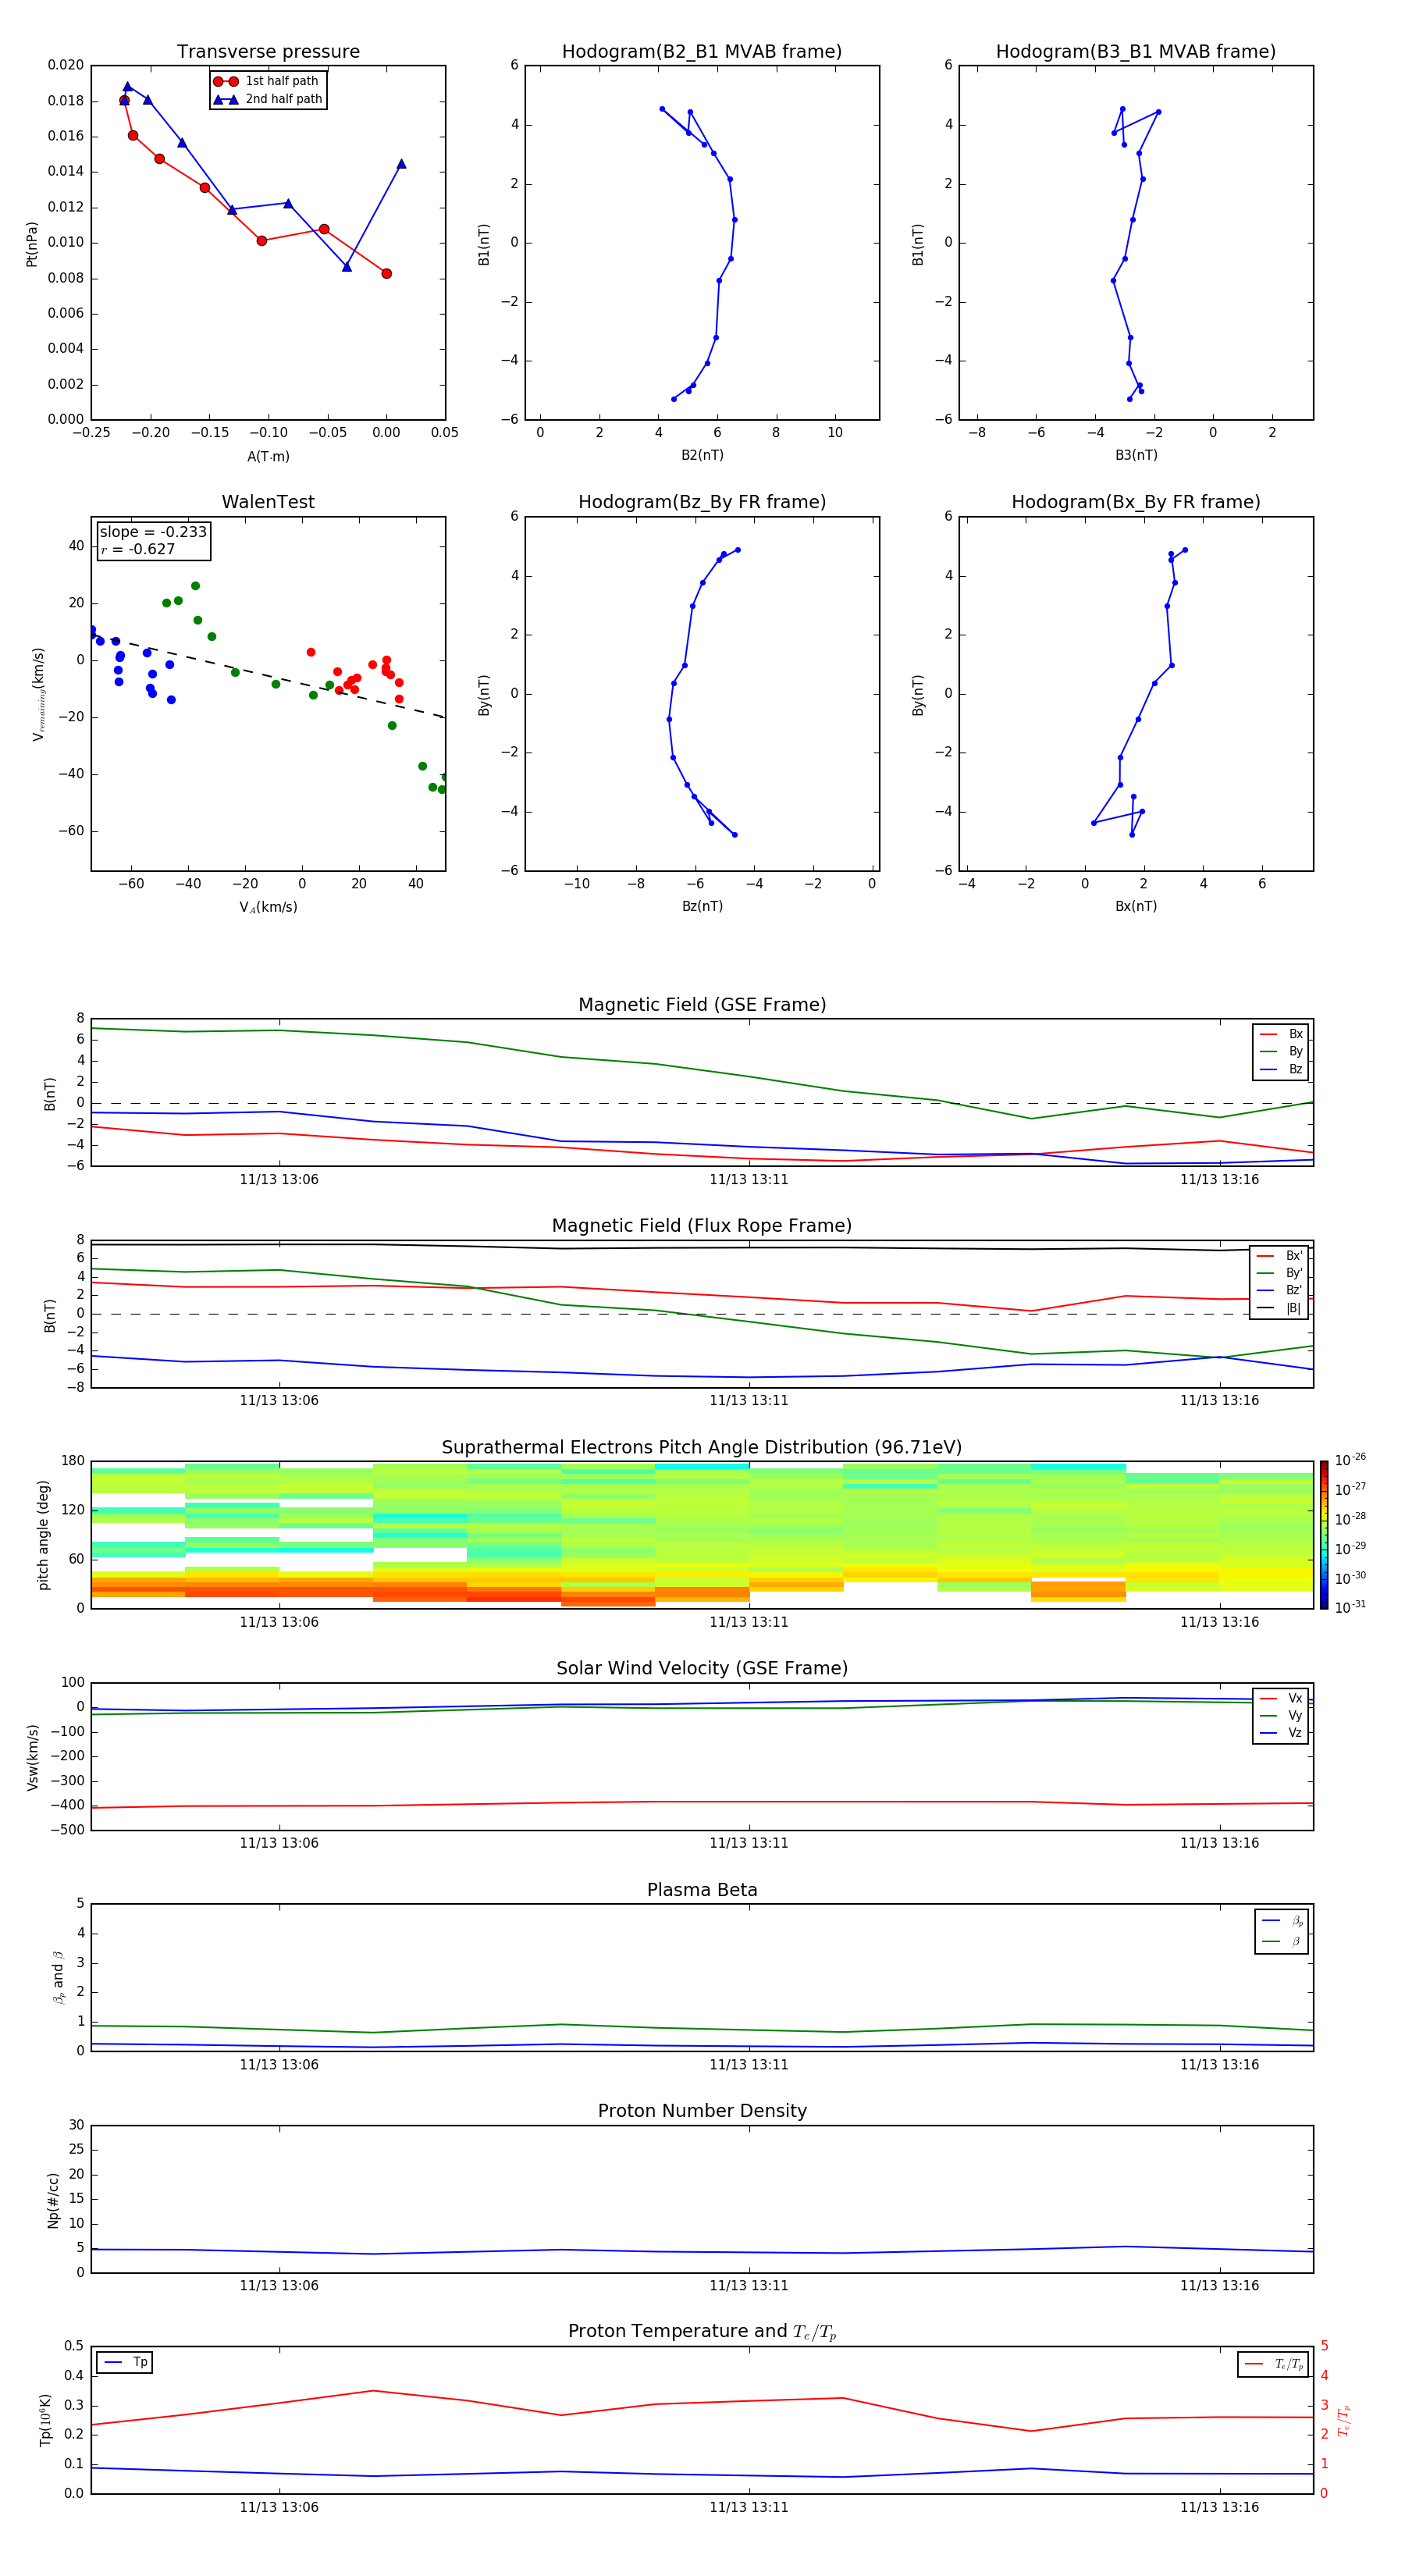1405x2576 pixels.
Task: Select Bz' in the Flux Rope legend
Action: point(1280,1290)
